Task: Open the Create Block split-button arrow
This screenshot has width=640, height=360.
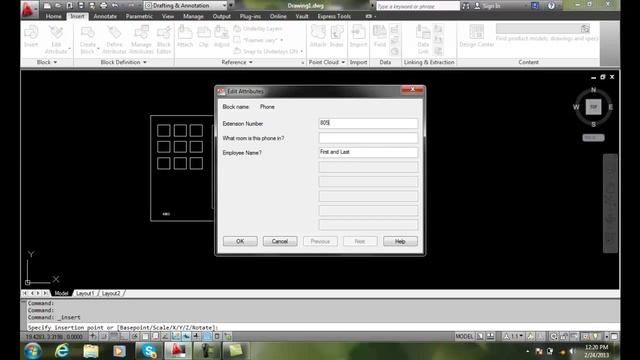Action: click(x=98, y=49)
